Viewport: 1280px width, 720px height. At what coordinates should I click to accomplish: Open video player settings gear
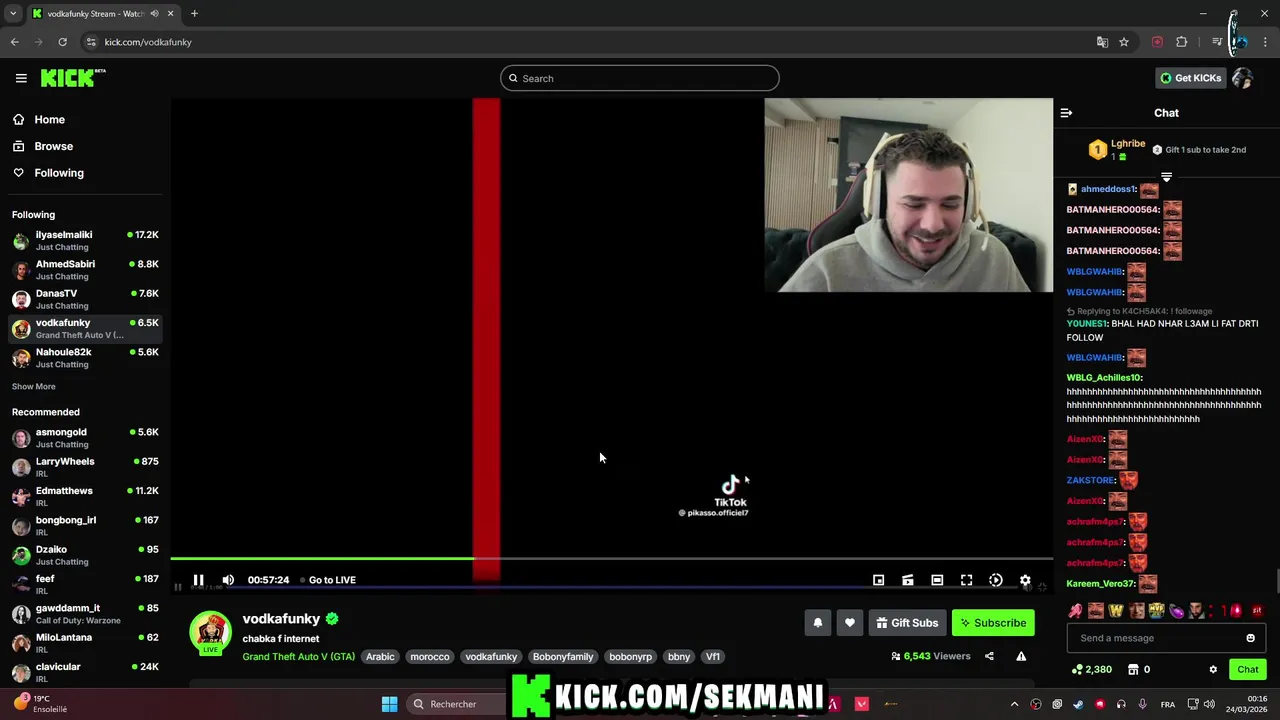(x=1025, y=580)
